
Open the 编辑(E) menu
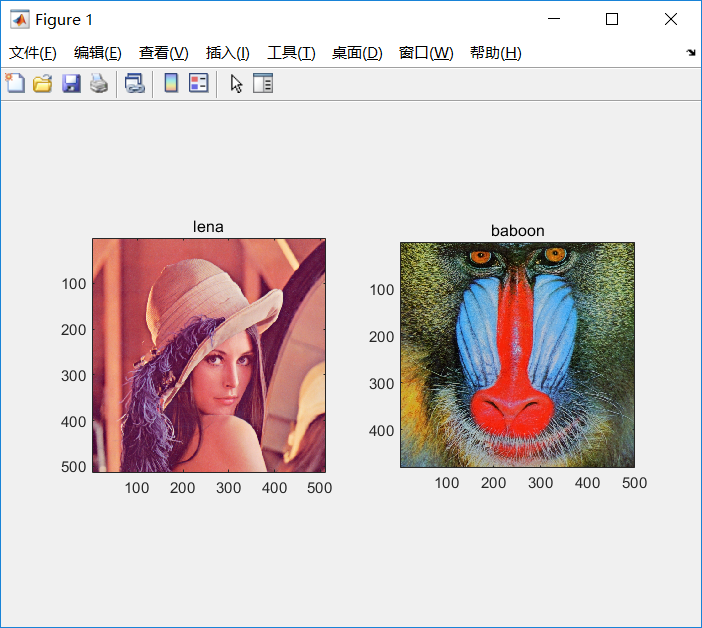98,53
